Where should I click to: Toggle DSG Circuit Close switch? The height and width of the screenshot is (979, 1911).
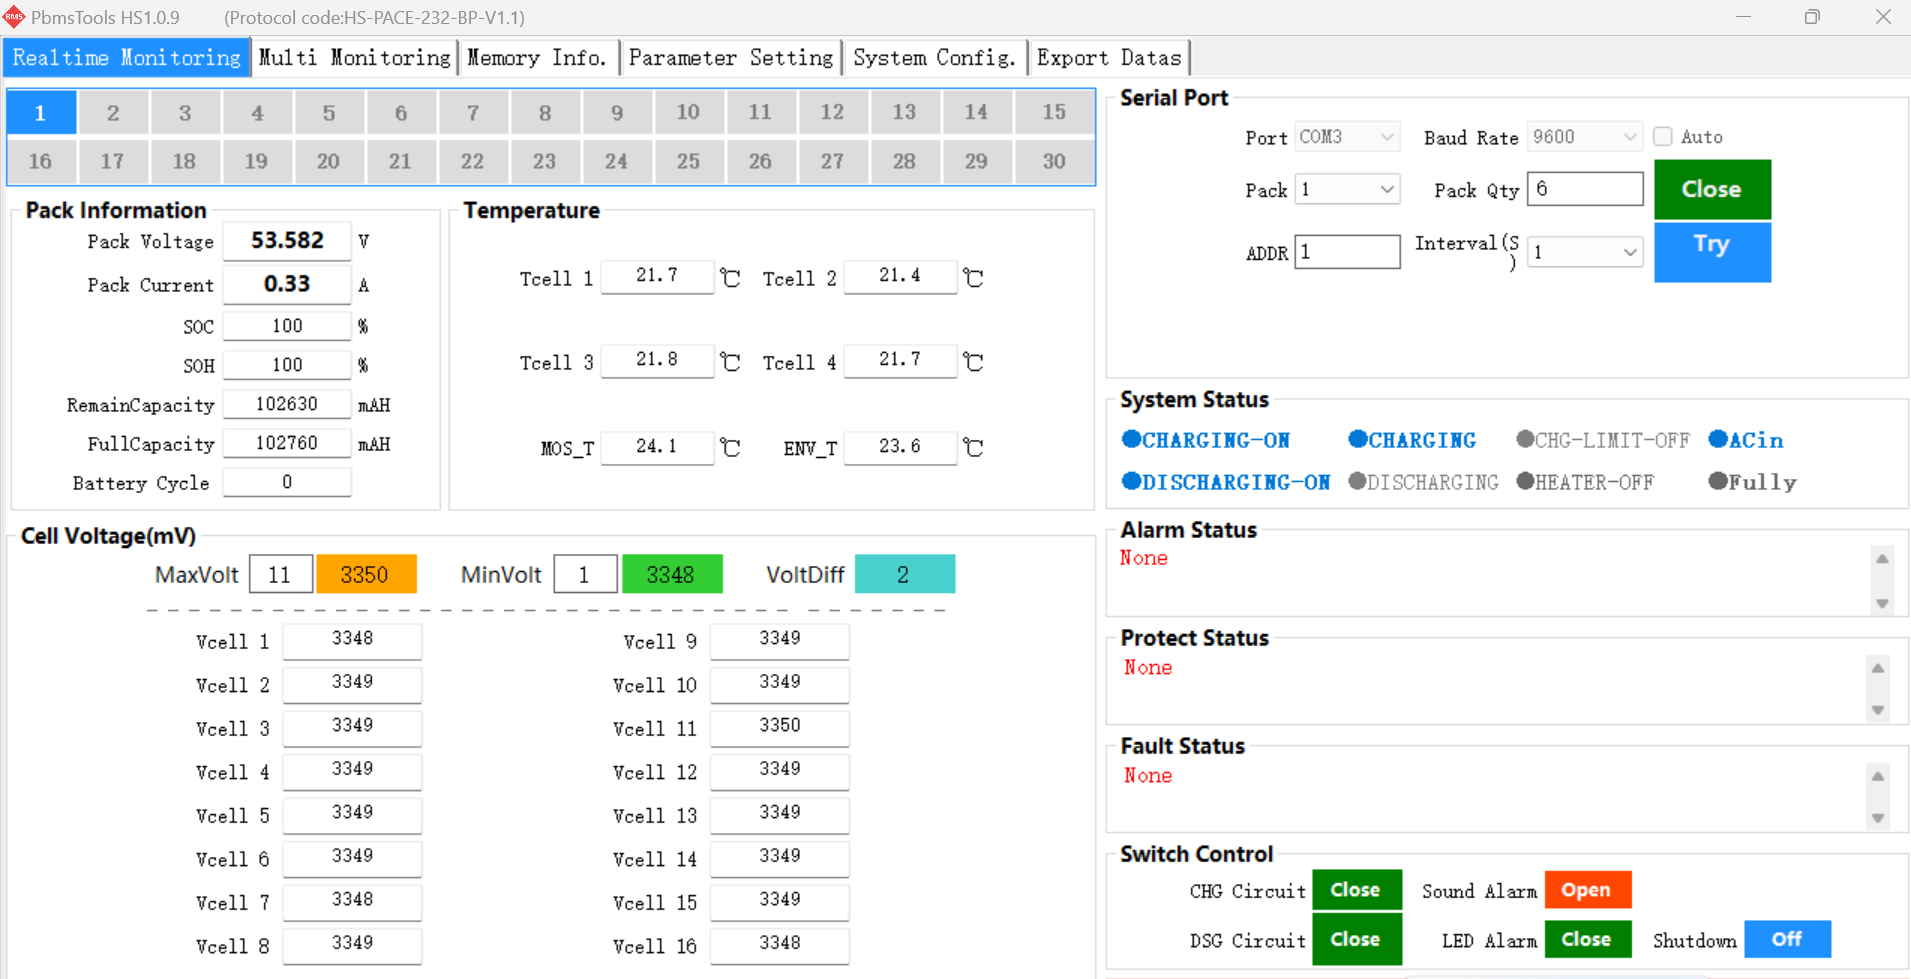pyautogui.click(x=1356, y=940)
